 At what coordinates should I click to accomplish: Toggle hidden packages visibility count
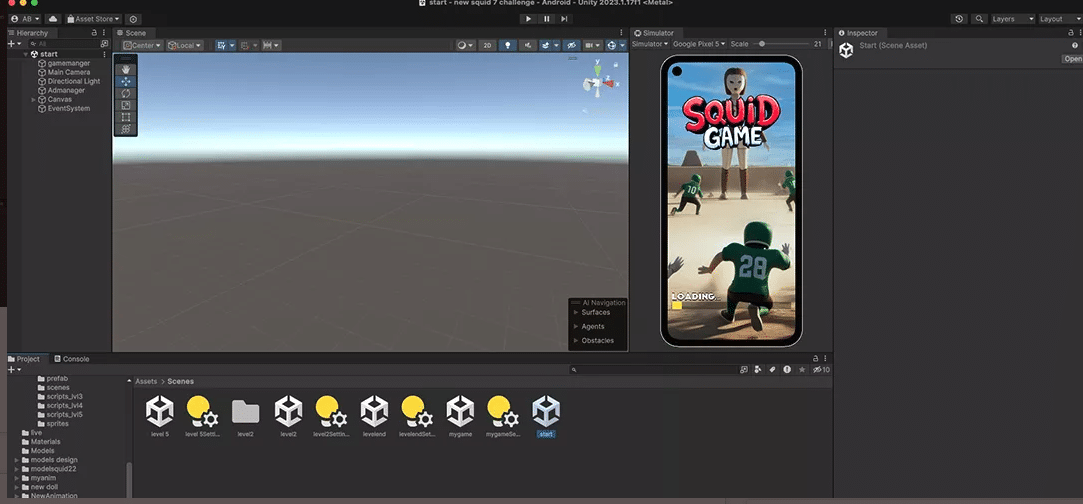(x=821, y=370)
